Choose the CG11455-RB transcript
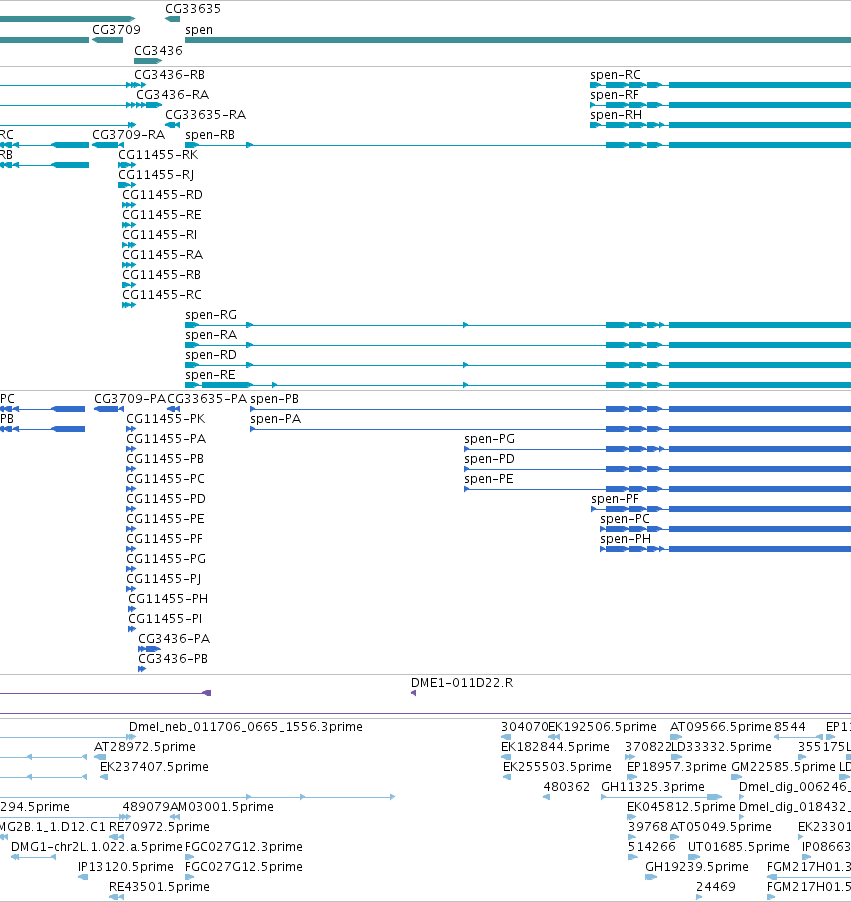The image size is (851, 902). point(162,275)
